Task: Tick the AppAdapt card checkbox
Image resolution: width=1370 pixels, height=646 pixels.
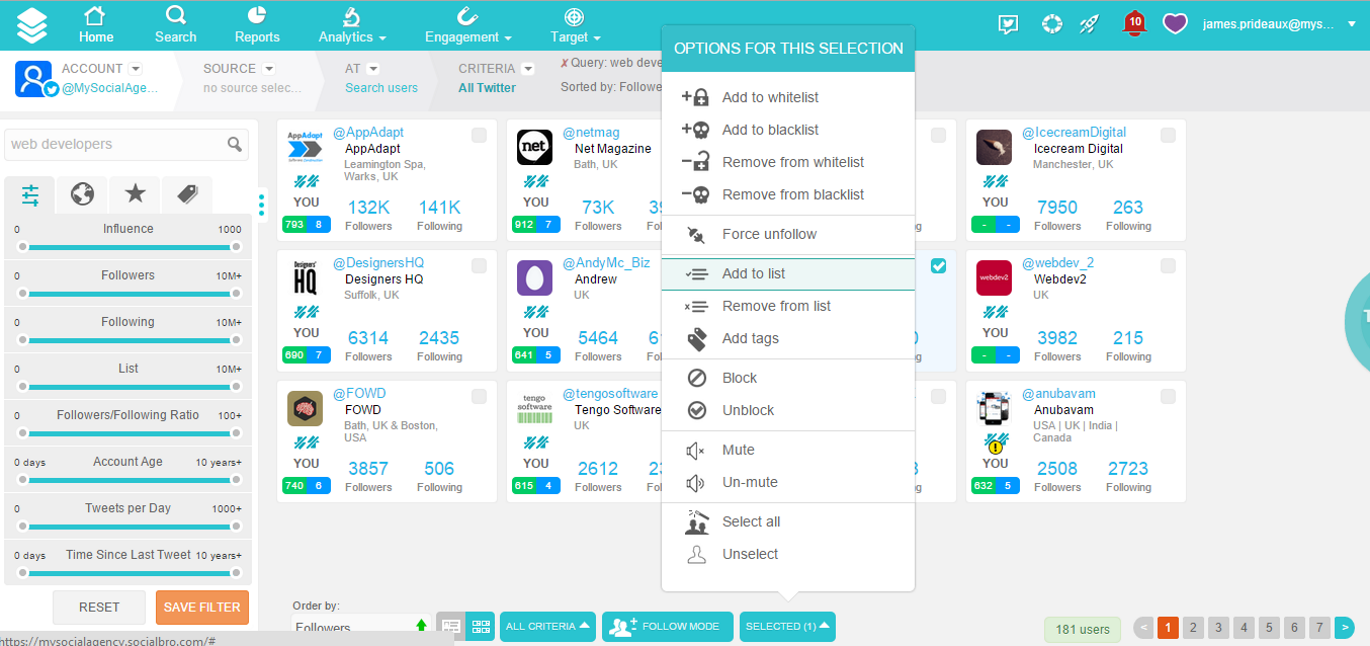Action: (479, 135)
